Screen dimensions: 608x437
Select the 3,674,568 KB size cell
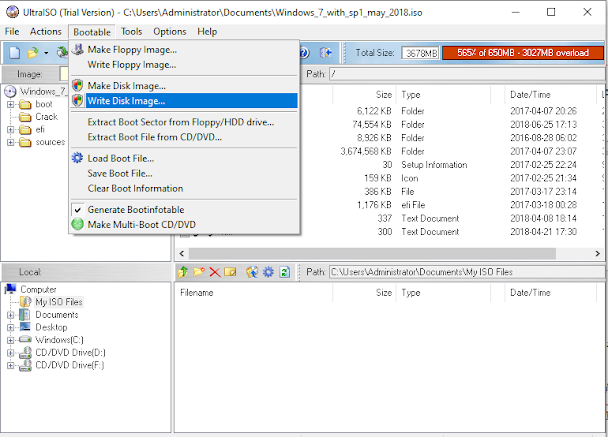[x=366, y=151]
